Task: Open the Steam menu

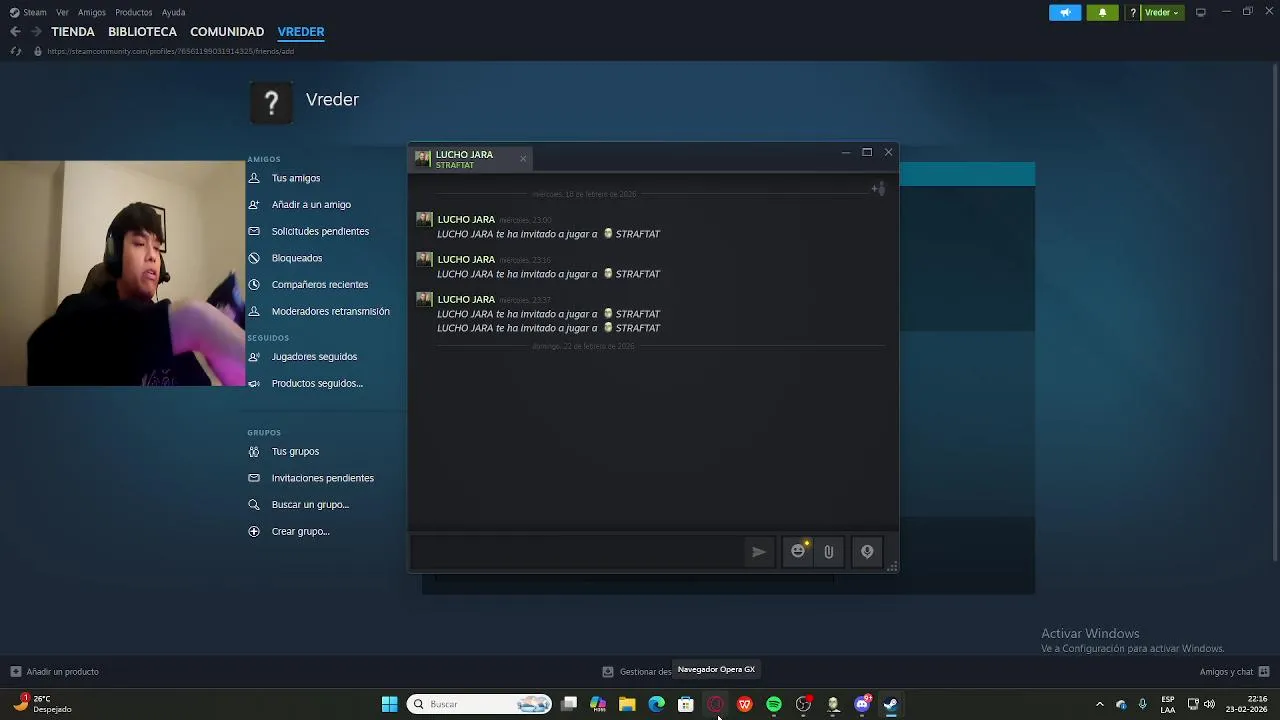Action: pyautogui.click(x=28, y=12)
